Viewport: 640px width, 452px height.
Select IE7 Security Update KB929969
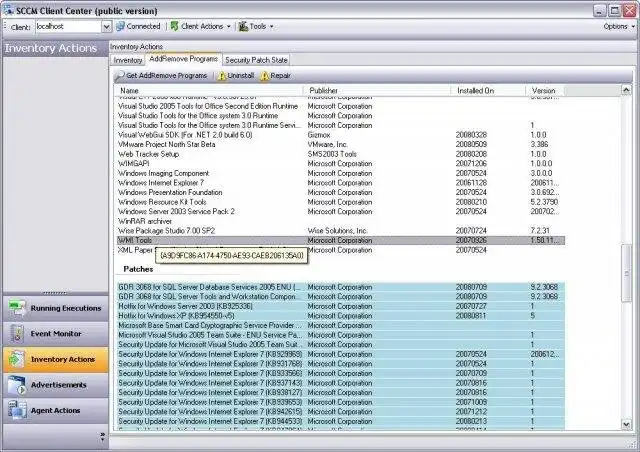pos(341,354)
